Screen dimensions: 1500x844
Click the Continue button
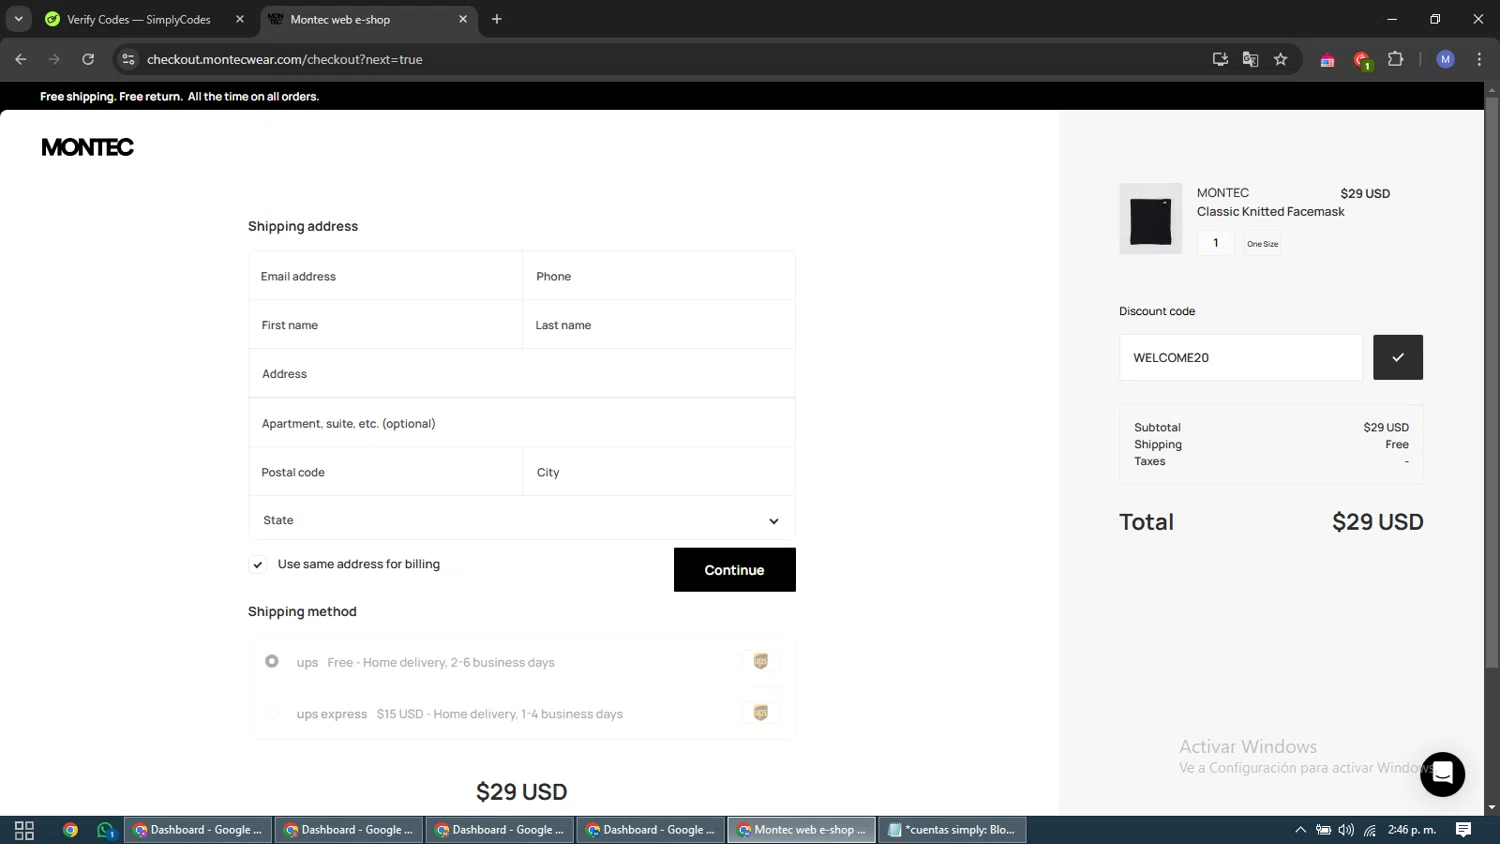[x=735, y=570]
